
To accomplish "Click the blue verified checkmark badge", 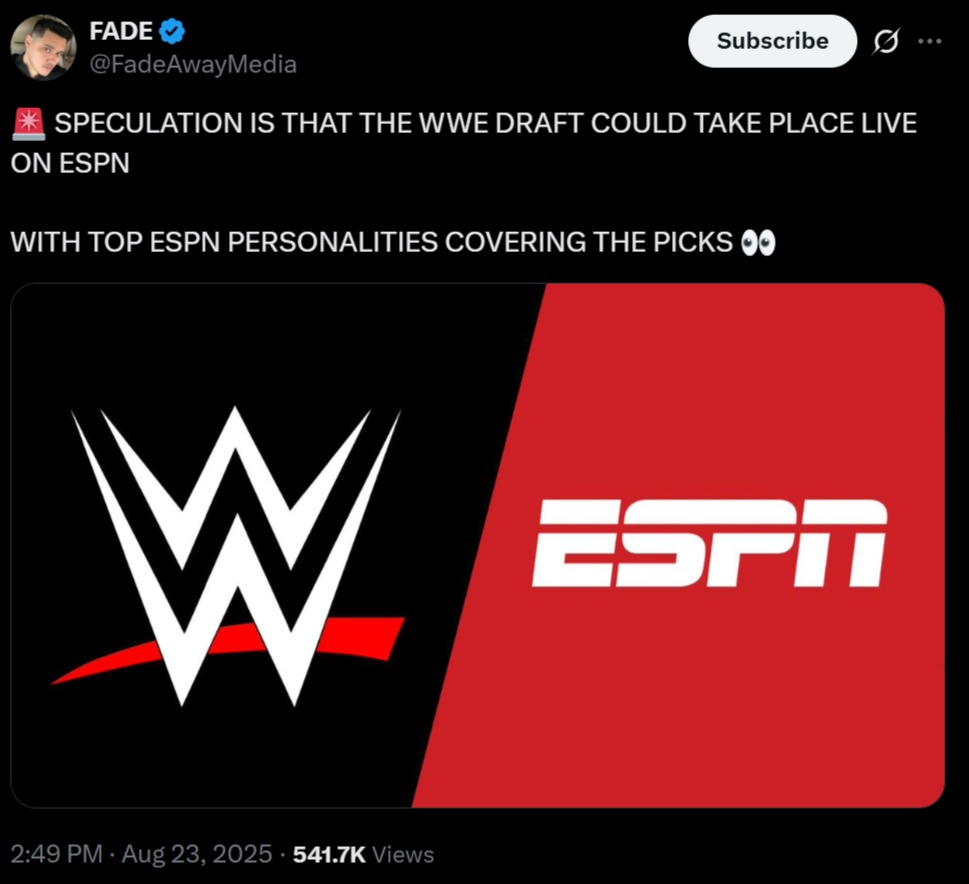I will coord(172,32).
